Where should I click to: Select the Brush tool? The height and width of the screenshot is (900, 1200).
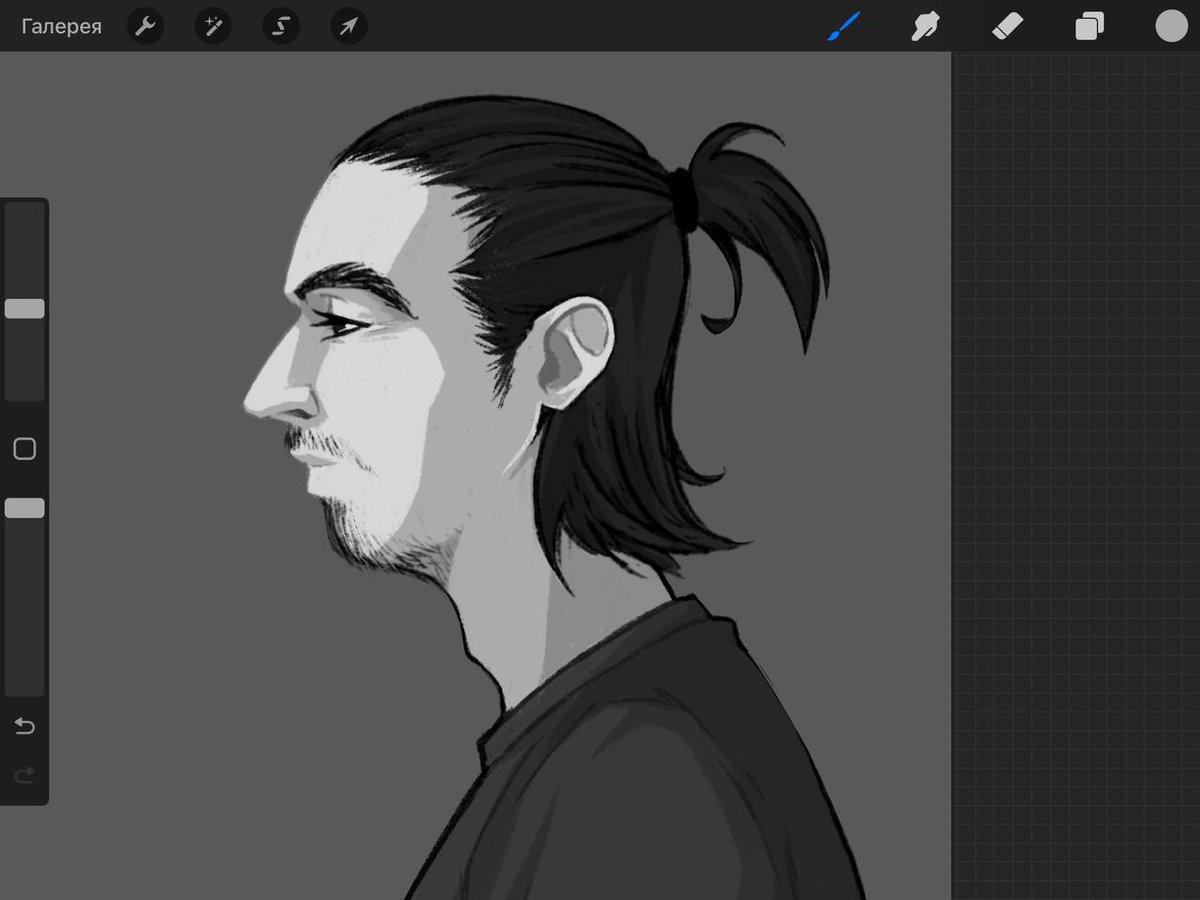(843, 26)
